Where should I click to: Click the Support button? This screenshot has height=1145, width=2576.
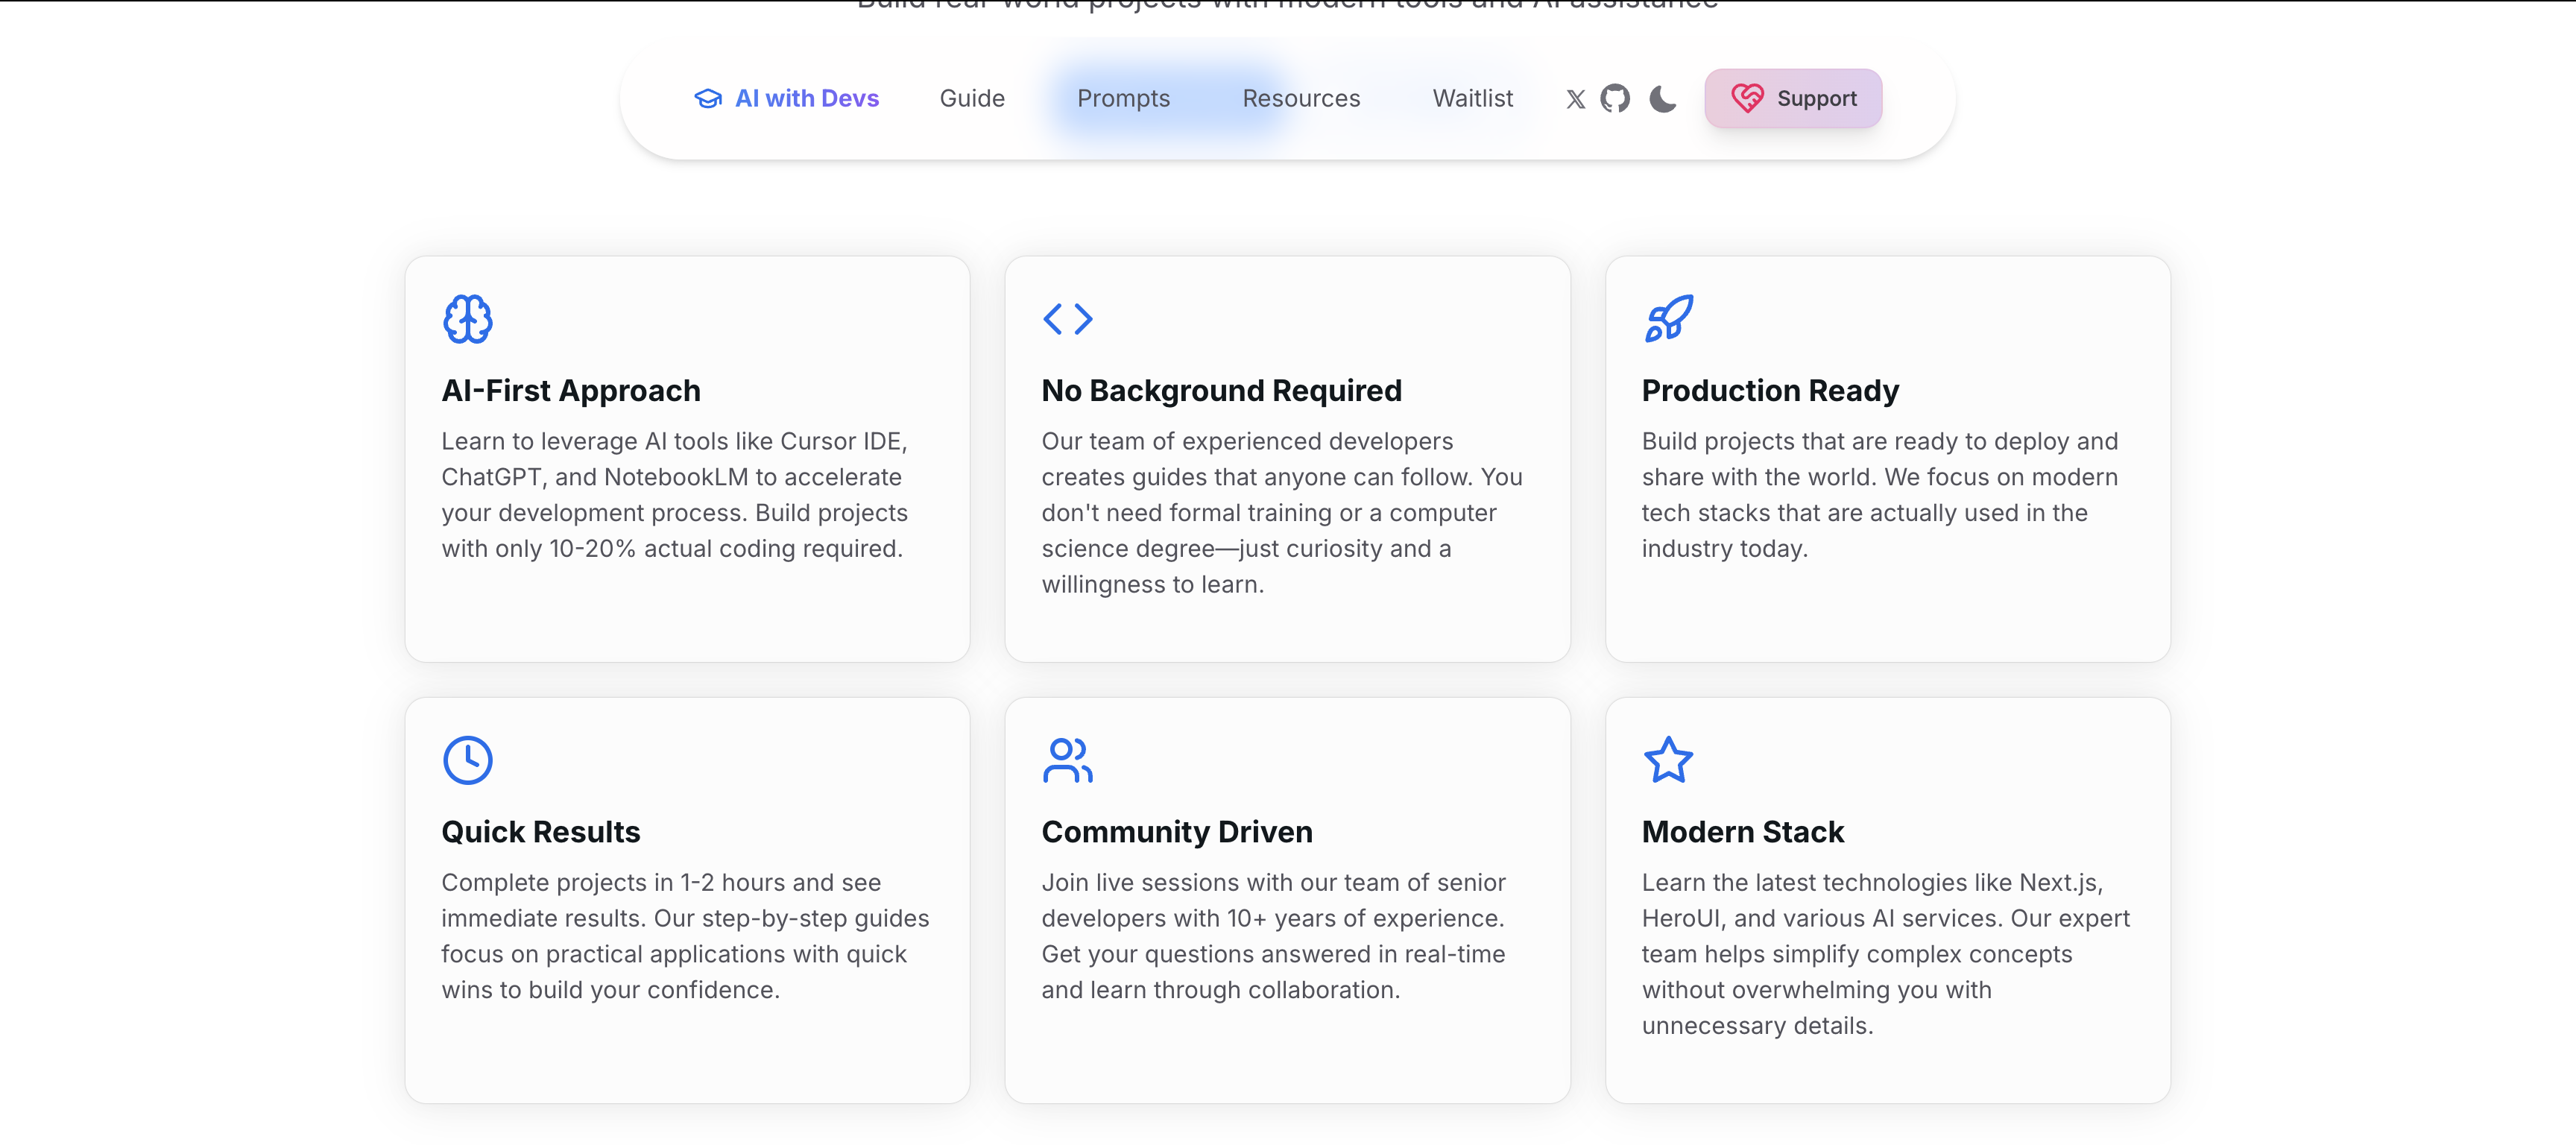tap(1793, 98)
